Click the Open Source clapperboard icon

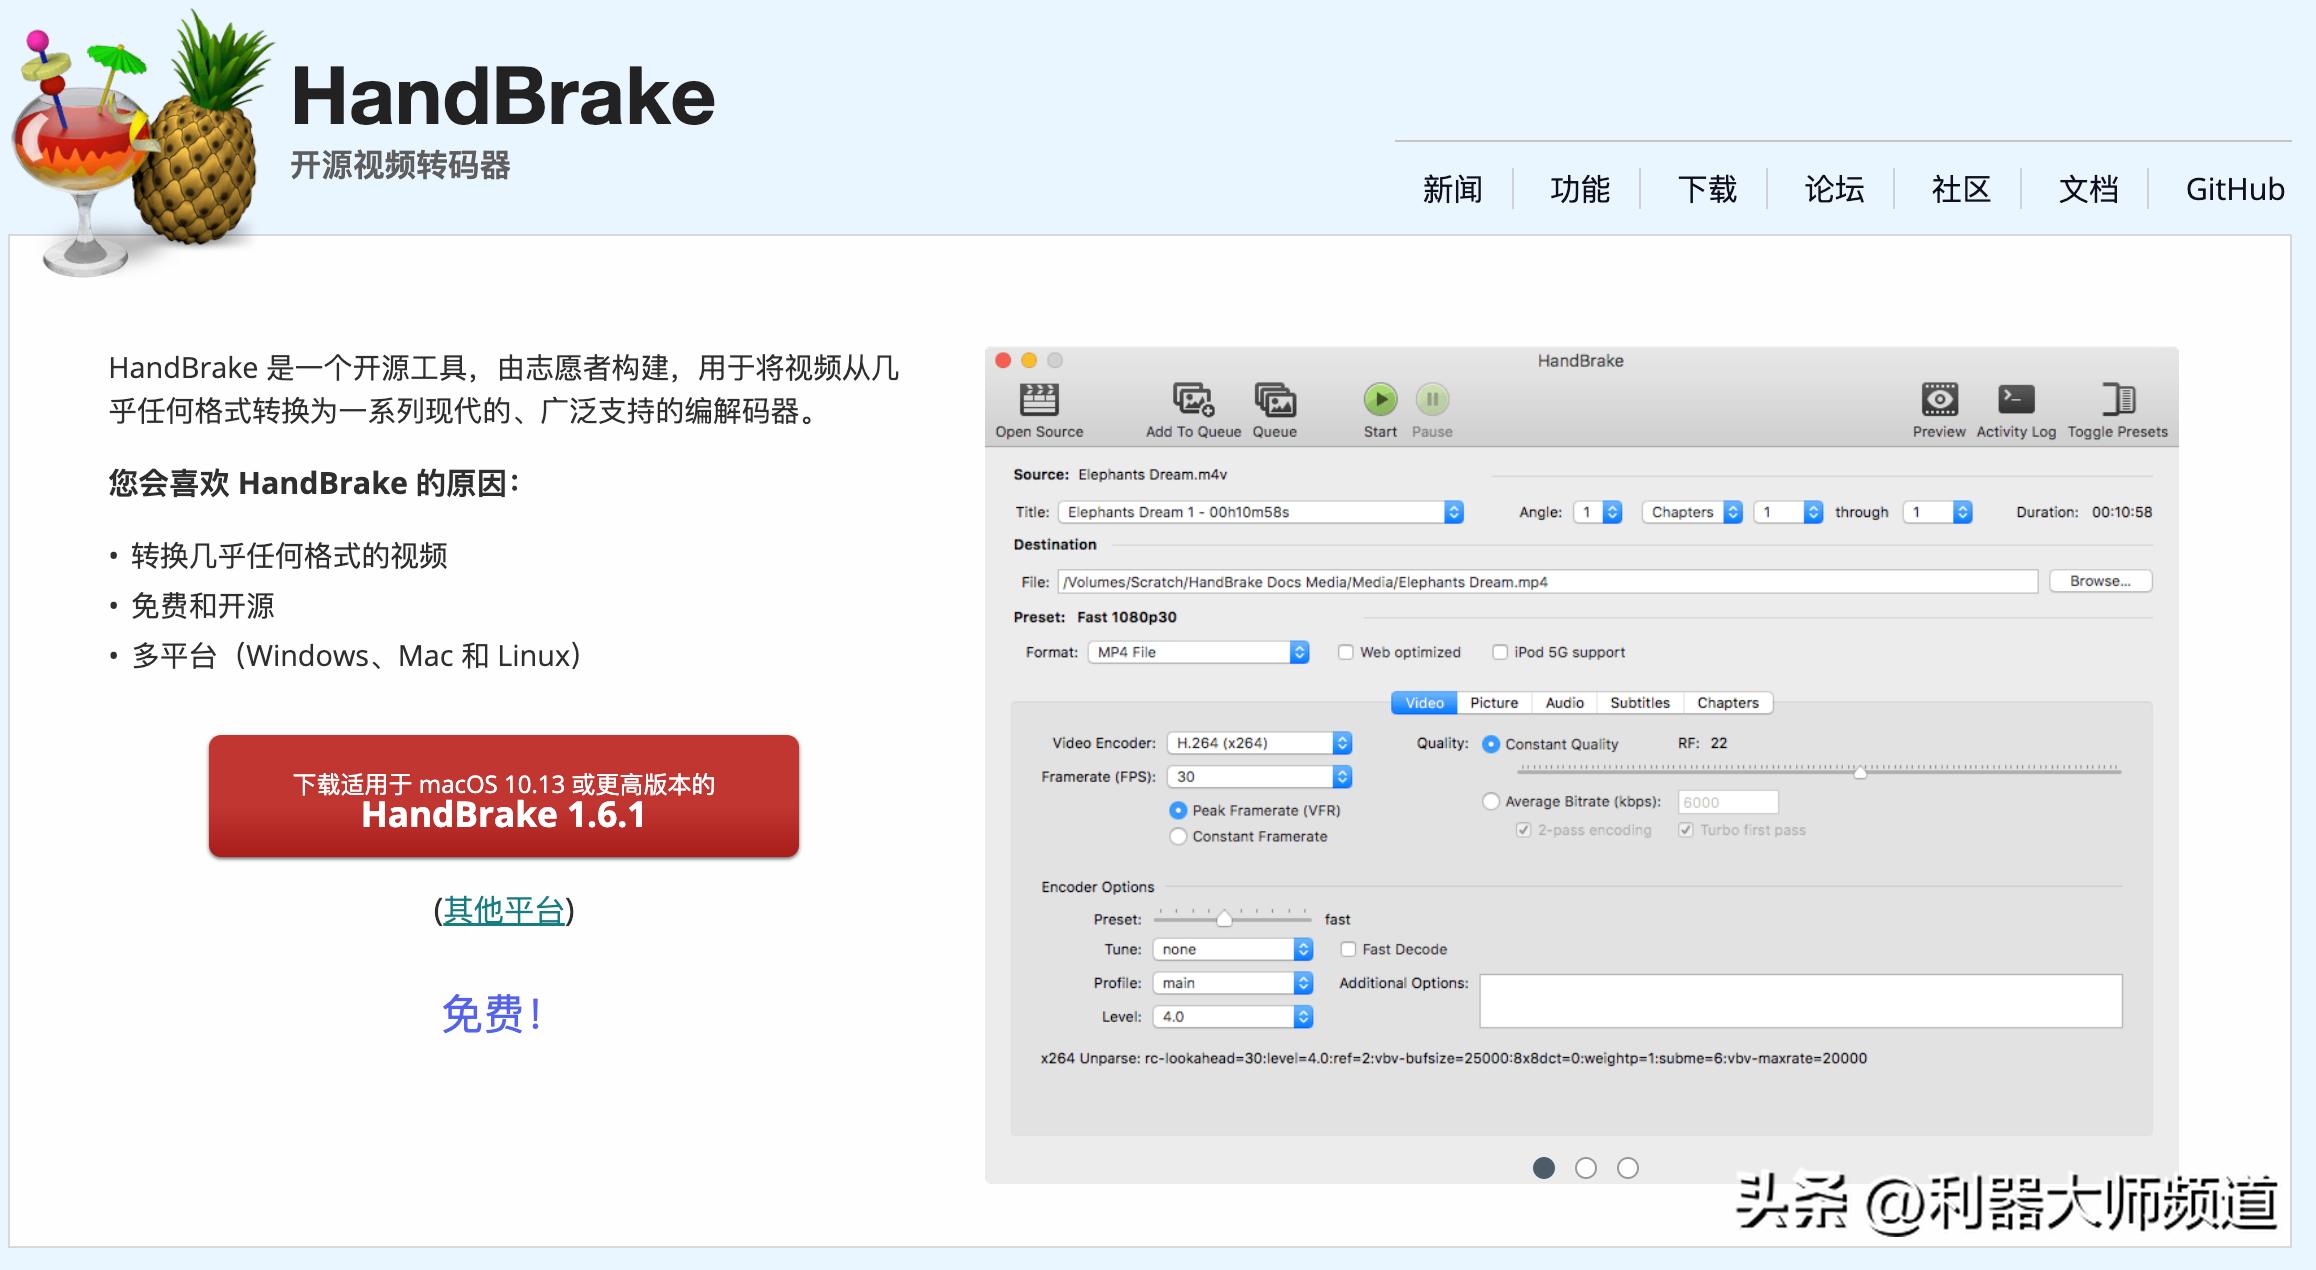[1038, 400]
